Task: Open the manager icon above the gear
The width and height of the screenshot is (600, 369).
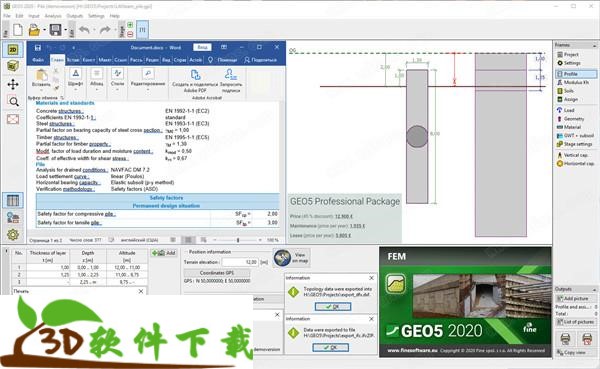Action: point(13,218)
